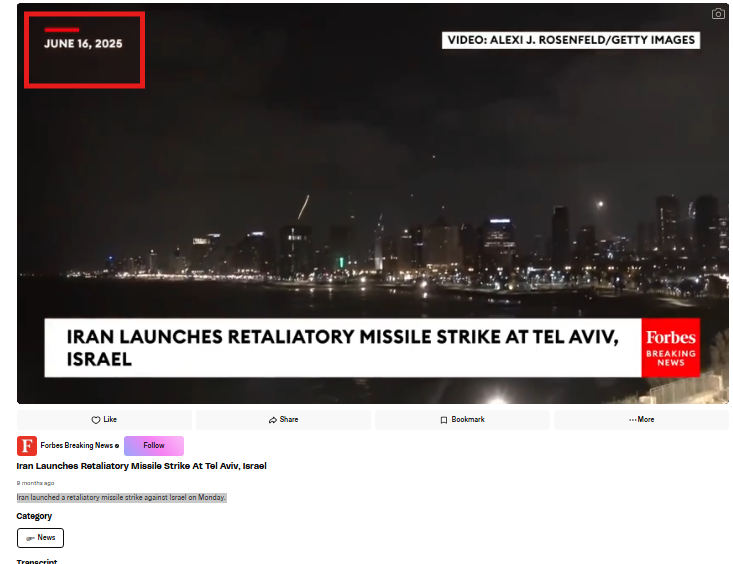Click the camera screenshot icon on video
Screen dimensions: 733x564
pos(718,14)
